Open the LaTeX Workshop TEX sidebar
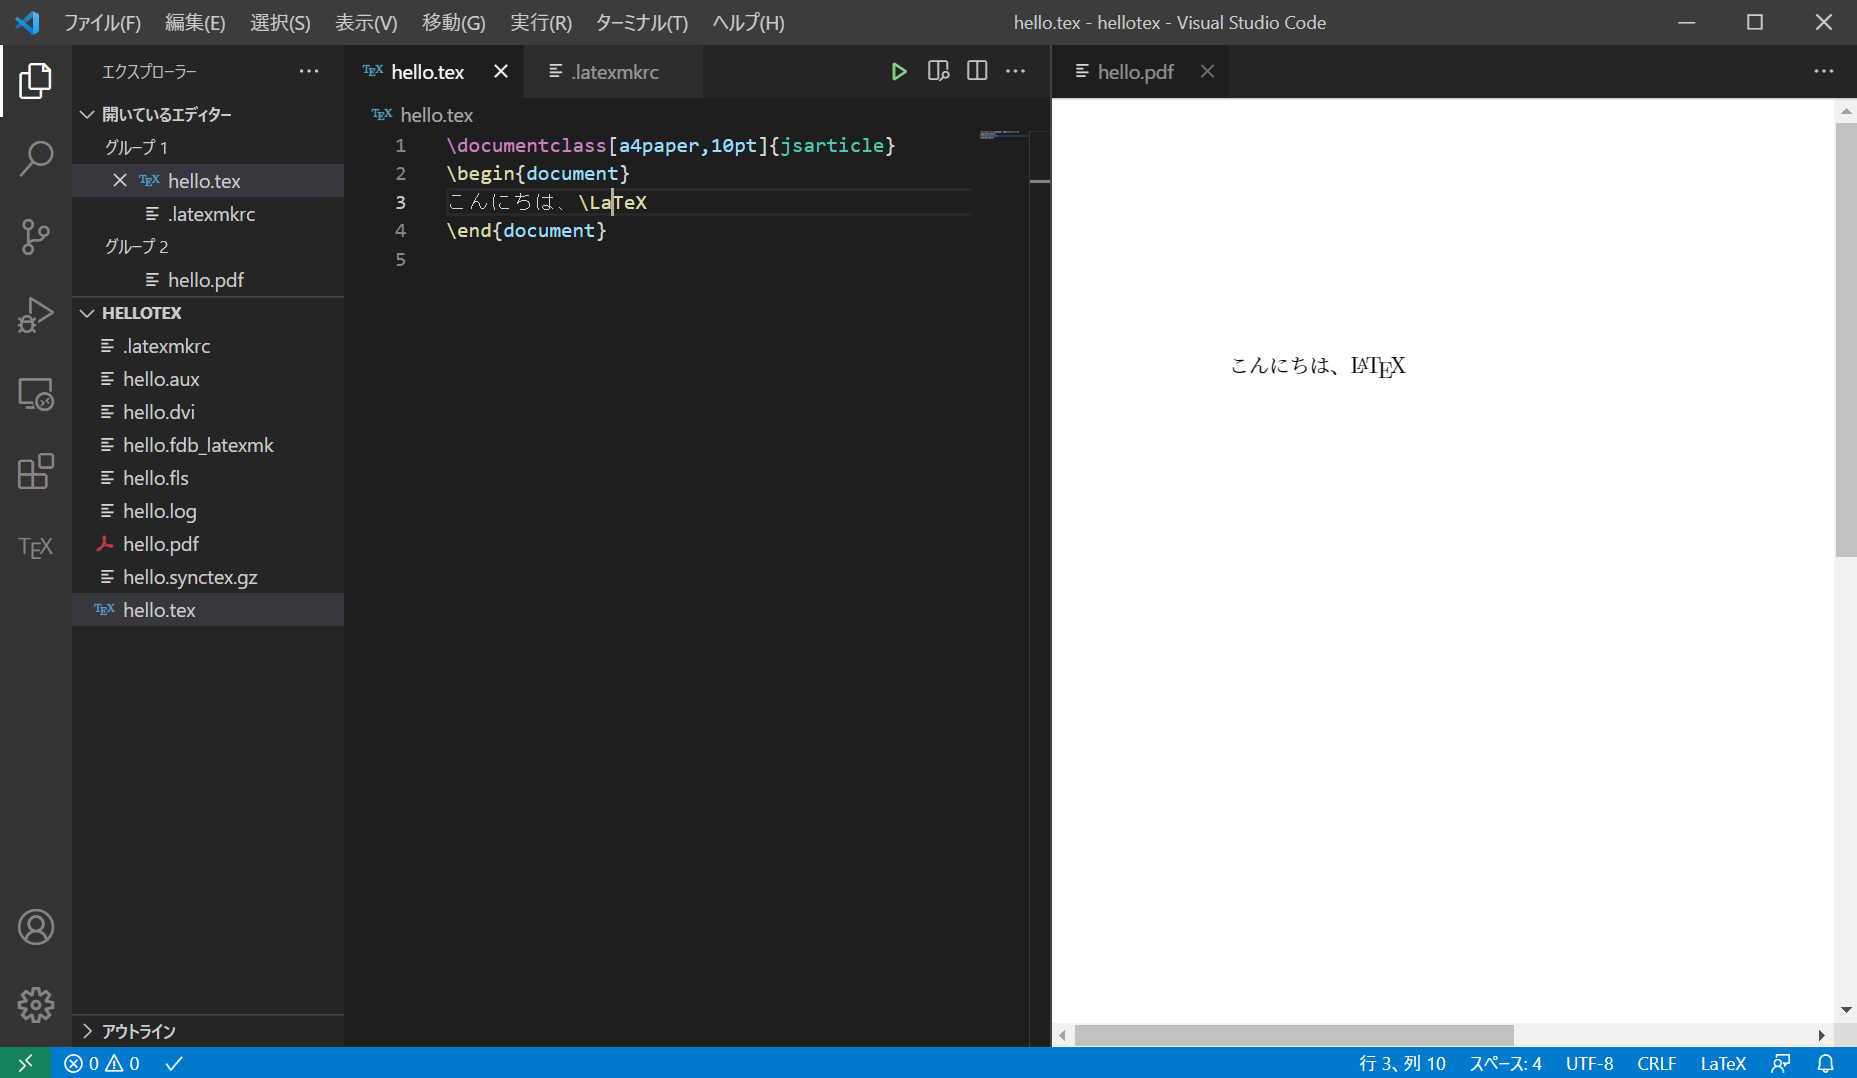 click(36, 546)
